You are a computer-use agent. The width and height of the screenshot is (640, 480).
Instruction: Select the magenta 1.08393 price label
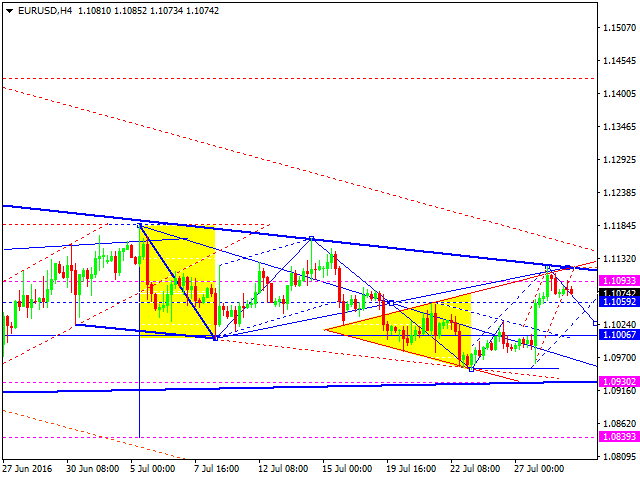pyautogui.click(x=619, y=437)
